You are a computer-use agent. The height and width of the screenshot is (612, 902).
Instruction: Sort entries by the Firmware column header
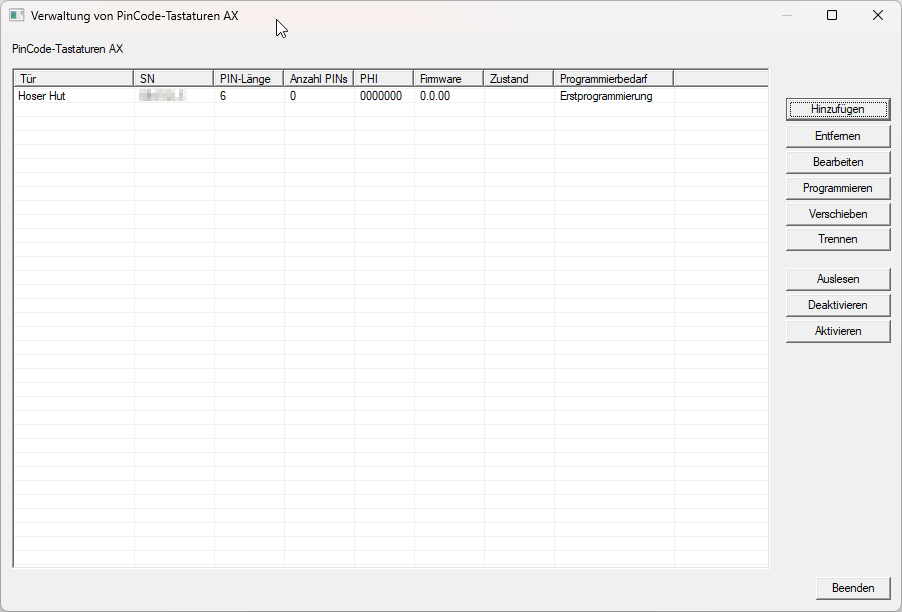coord(448,79)
